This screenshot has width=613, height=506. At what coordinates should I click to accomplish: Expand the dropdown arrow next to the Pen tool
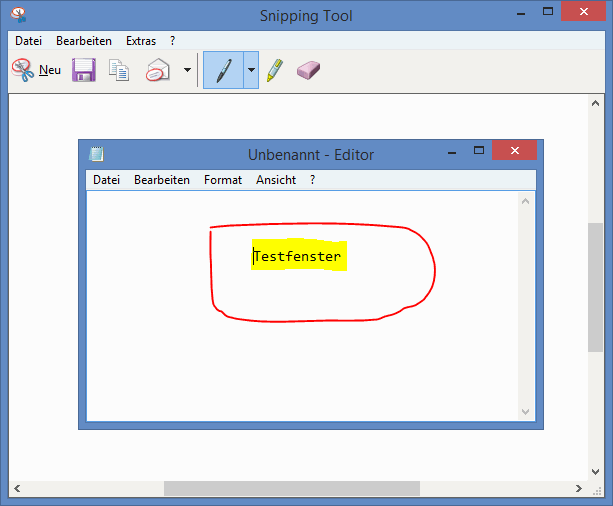pos(251,70)
